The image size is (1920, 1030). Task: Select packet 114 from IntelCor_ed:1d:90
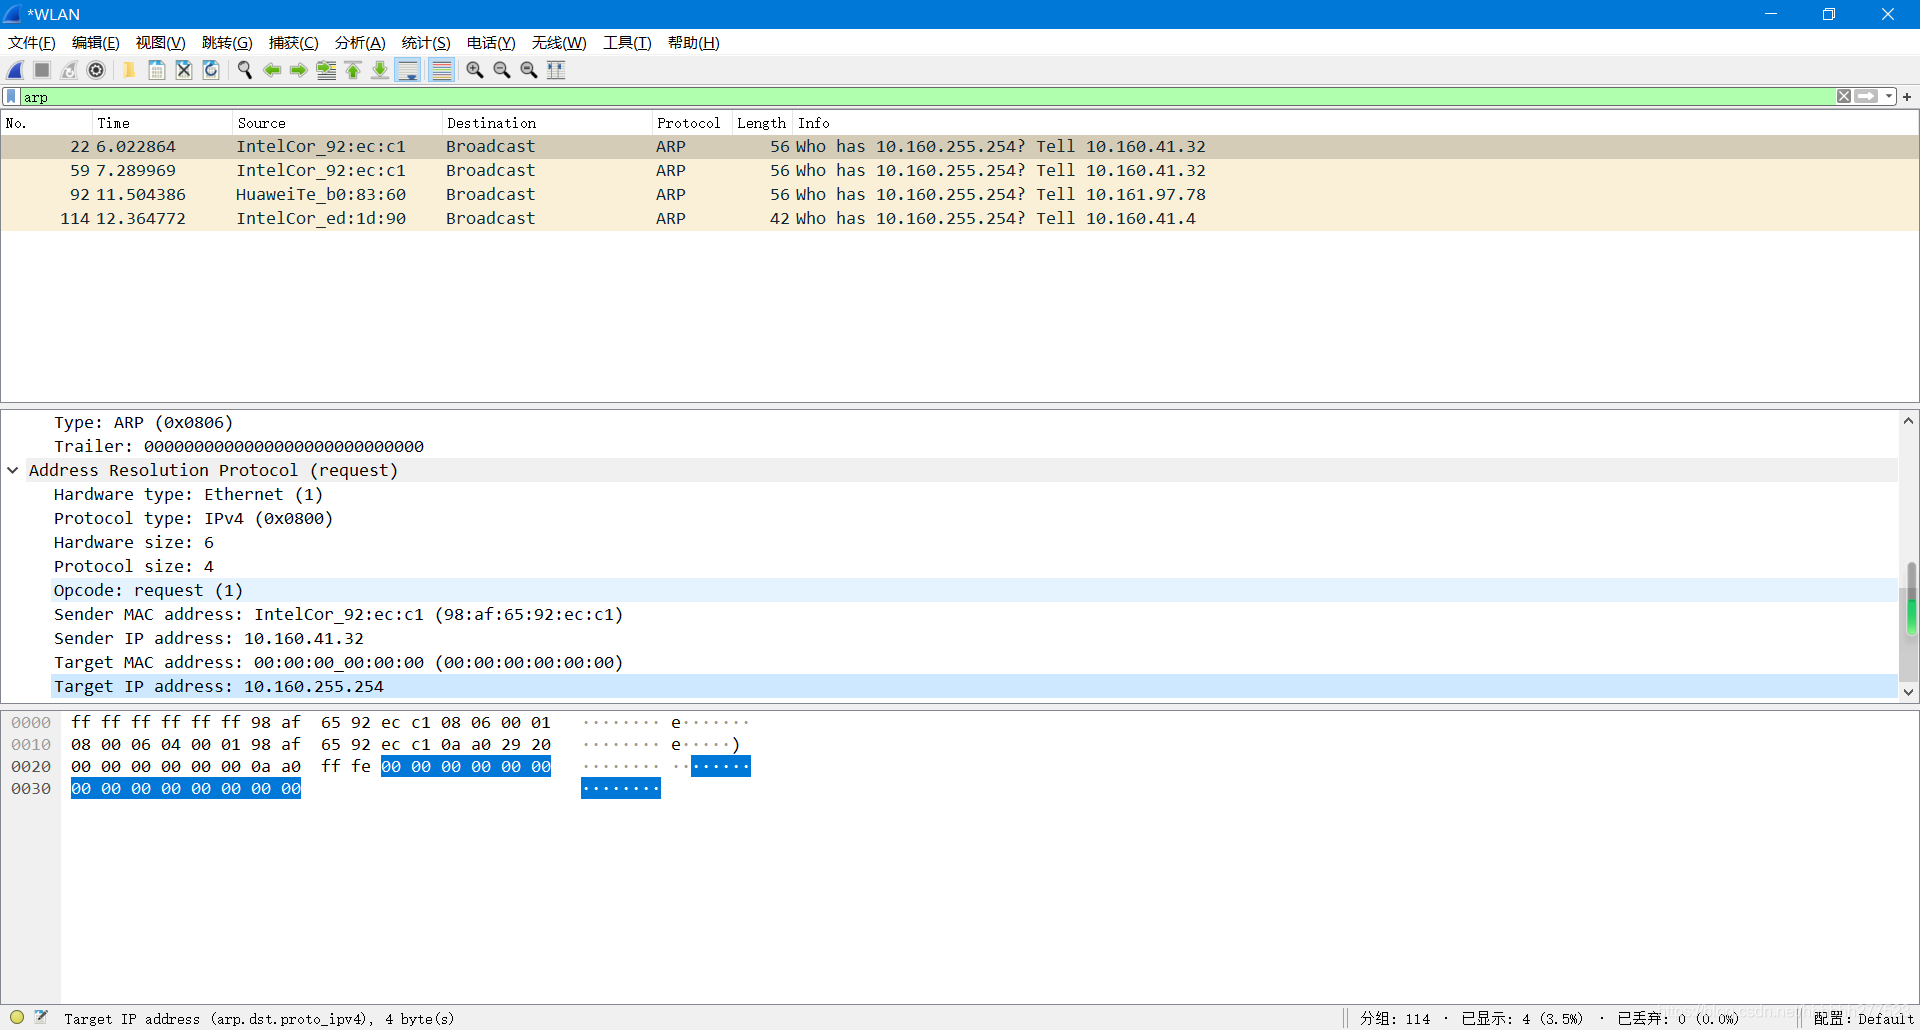pyautogui.click(x=959, y=219)
